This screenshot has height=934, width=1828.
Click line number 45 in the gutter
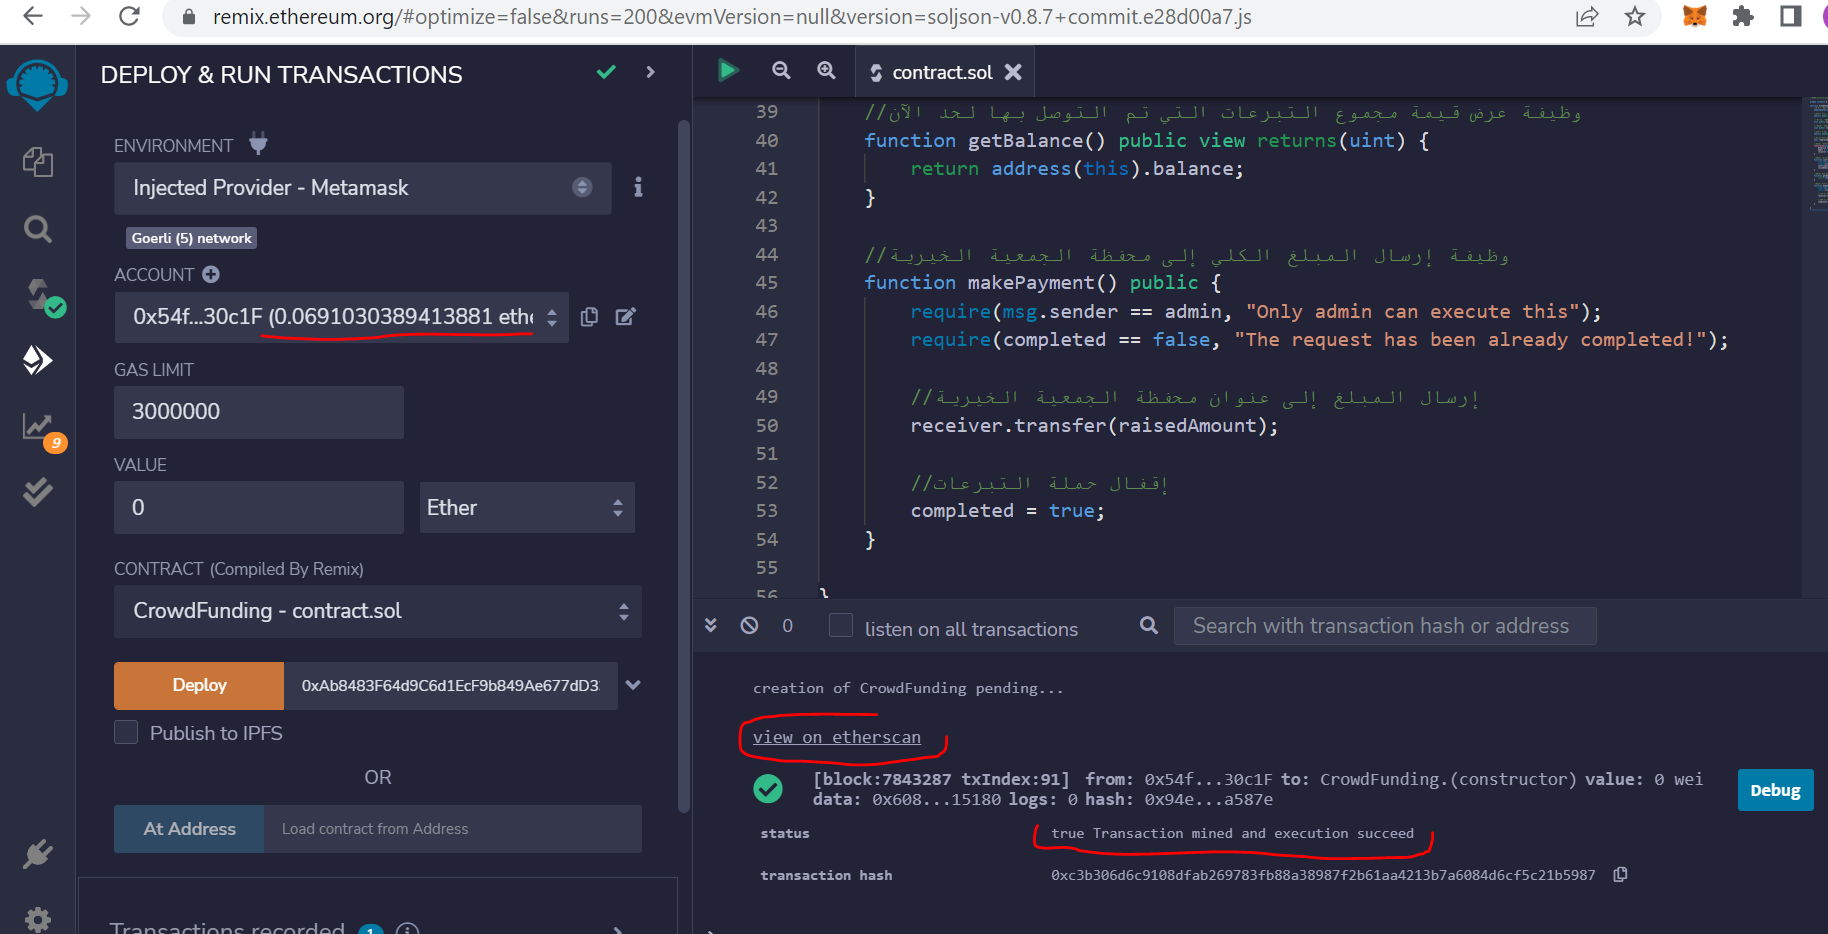pos(766,283)
